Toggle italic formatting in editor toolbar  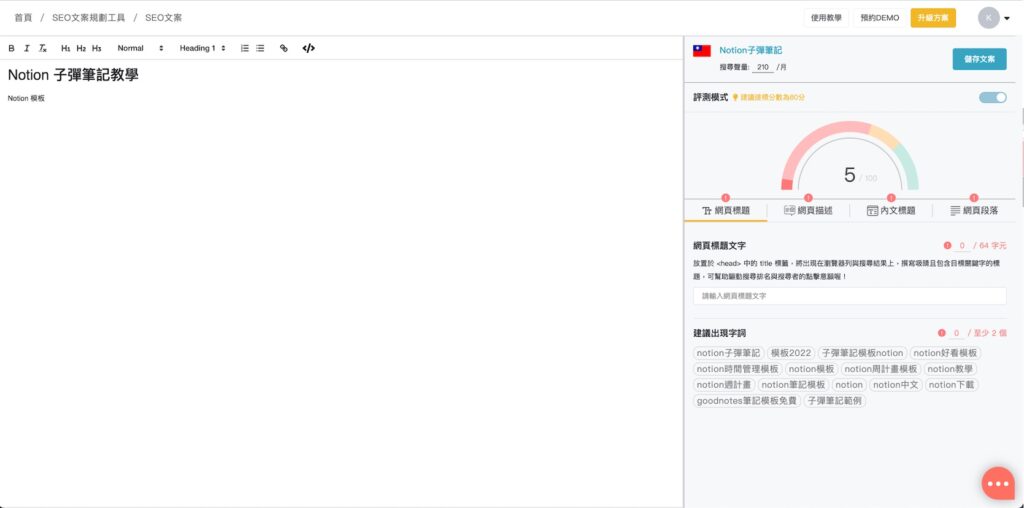click(27, 48)
